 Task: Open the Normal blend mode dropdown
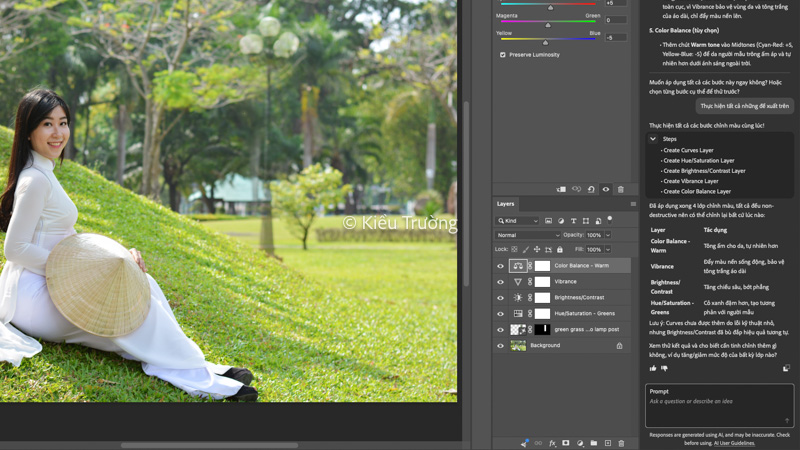point(527,235)
